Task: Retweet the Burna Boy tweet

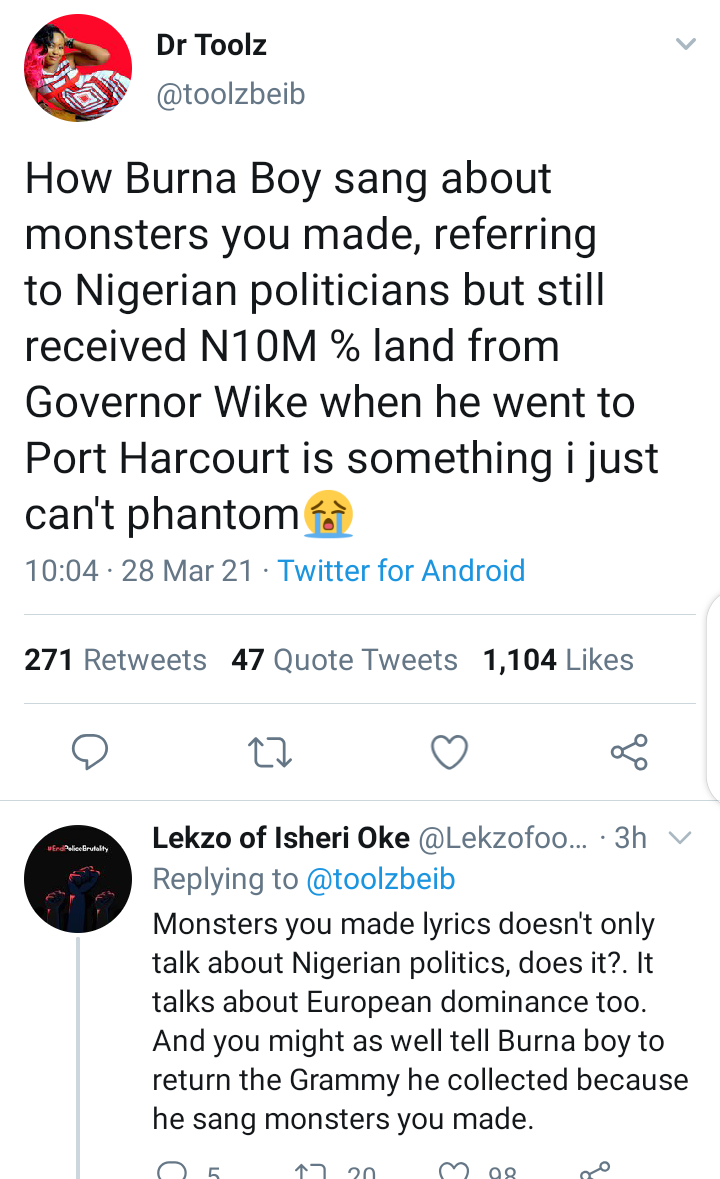Action: click(x=270, y=752)
